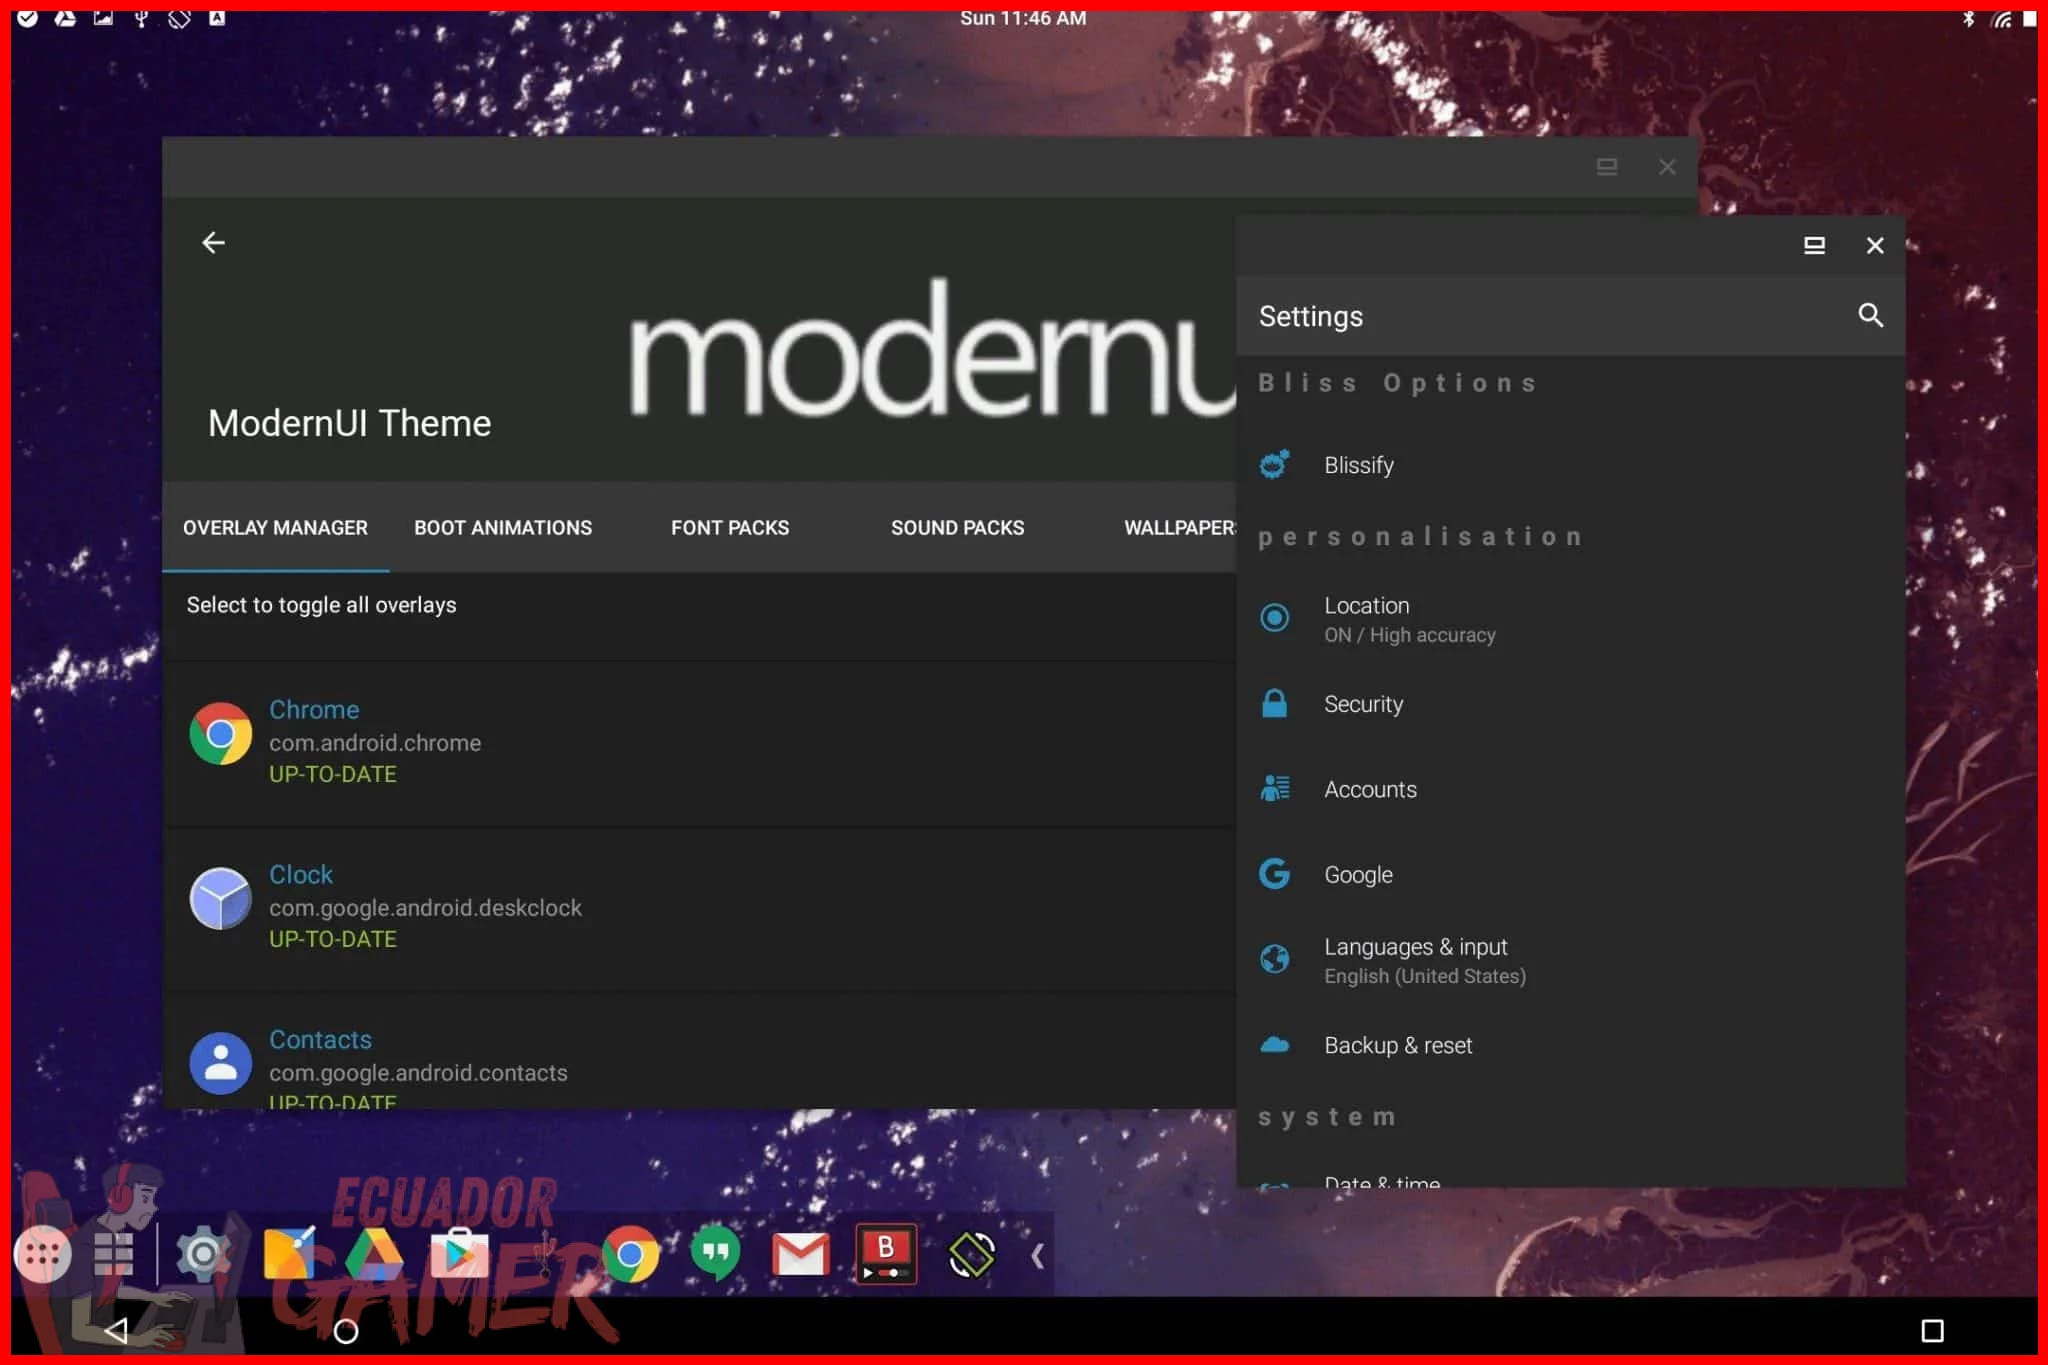2048x1365 pixels.
Task: Open Security settings via the lock icon
Action: pyautogui.click(x=1274, y=703)
